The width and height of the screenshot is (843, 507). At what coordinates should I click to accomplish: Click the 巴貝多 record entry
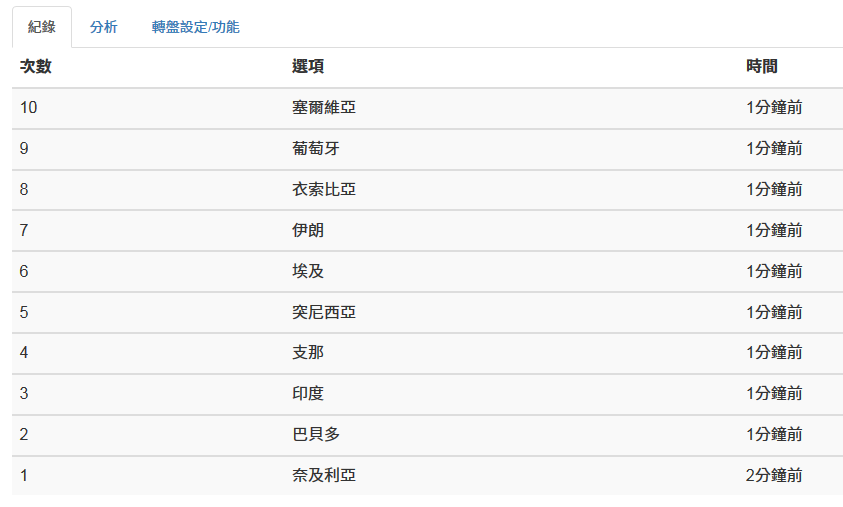coord(427,435)
